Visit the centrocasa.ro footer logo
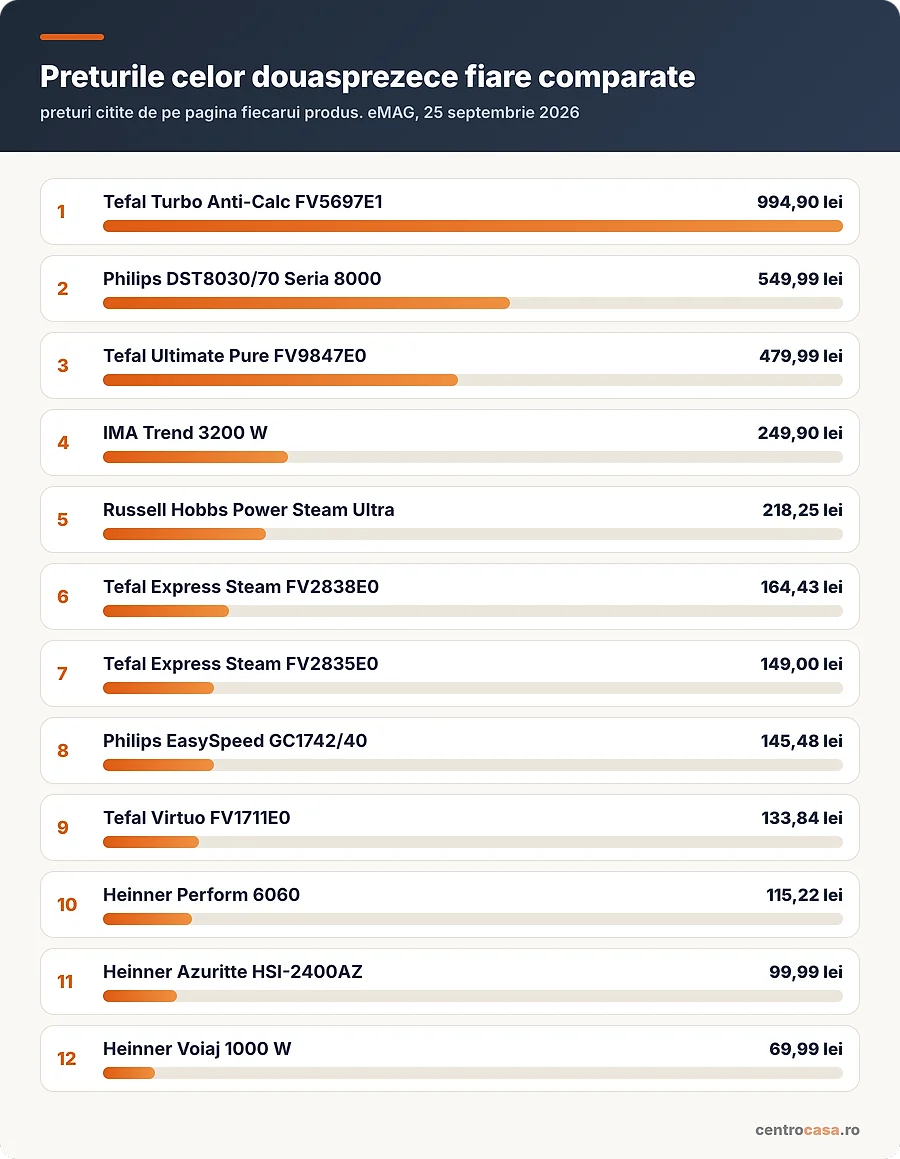The image size is (900, 1159). [807, 1129]
